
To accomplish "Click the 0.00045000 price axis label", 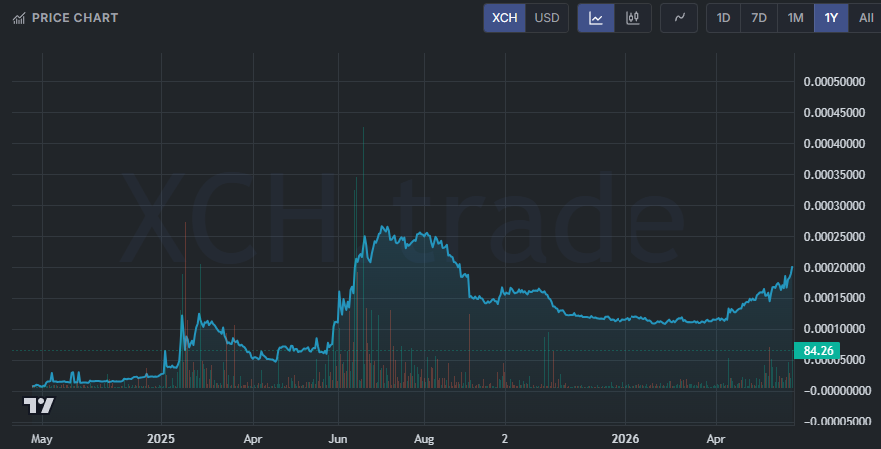I will point(834,113).
